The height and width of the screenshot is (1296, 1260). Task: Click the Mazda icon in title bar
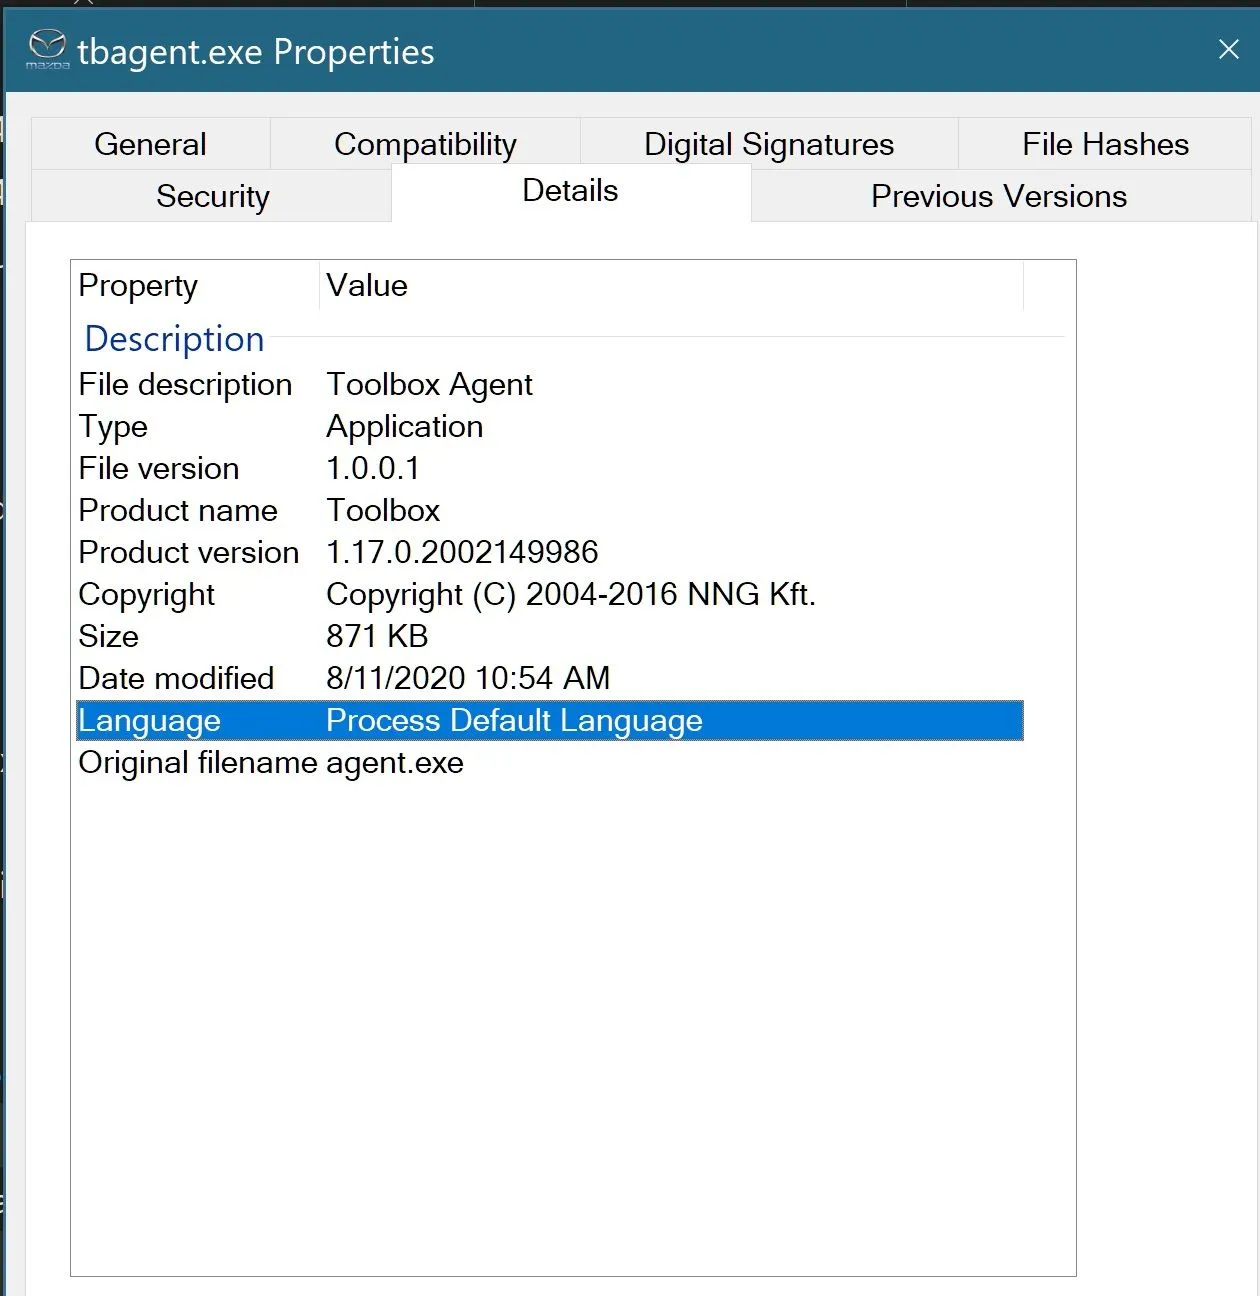click(47, 48)
